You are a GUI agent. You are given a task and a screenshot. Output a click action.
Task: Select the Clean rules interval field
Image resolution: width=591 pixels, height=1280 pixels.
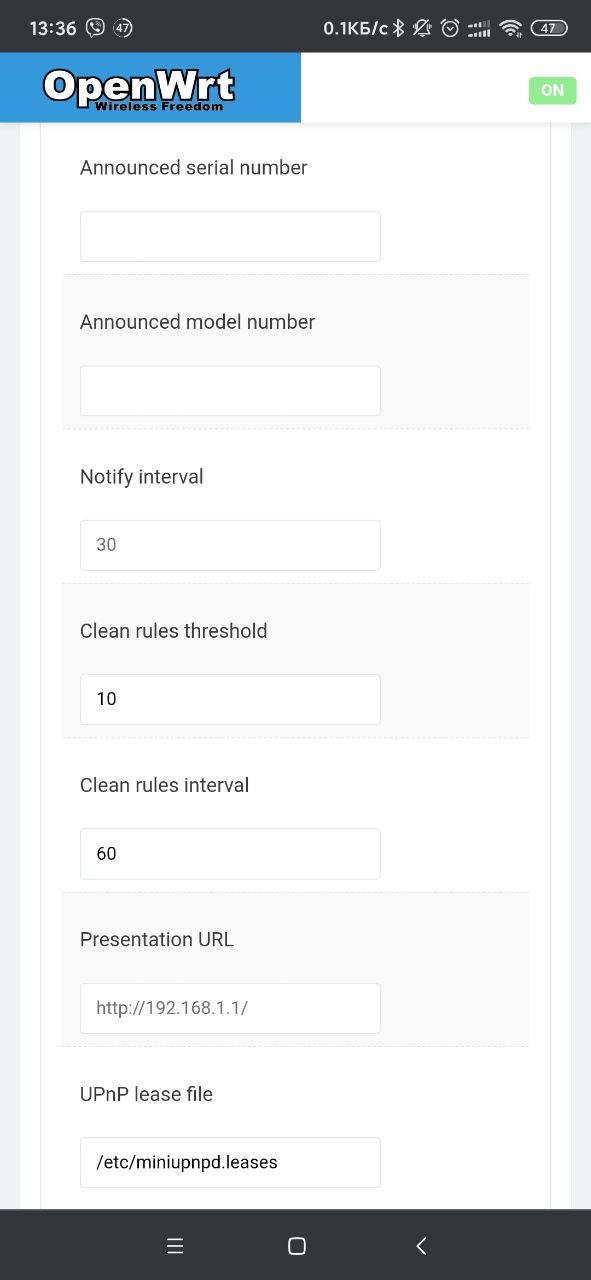coord(230,853)
